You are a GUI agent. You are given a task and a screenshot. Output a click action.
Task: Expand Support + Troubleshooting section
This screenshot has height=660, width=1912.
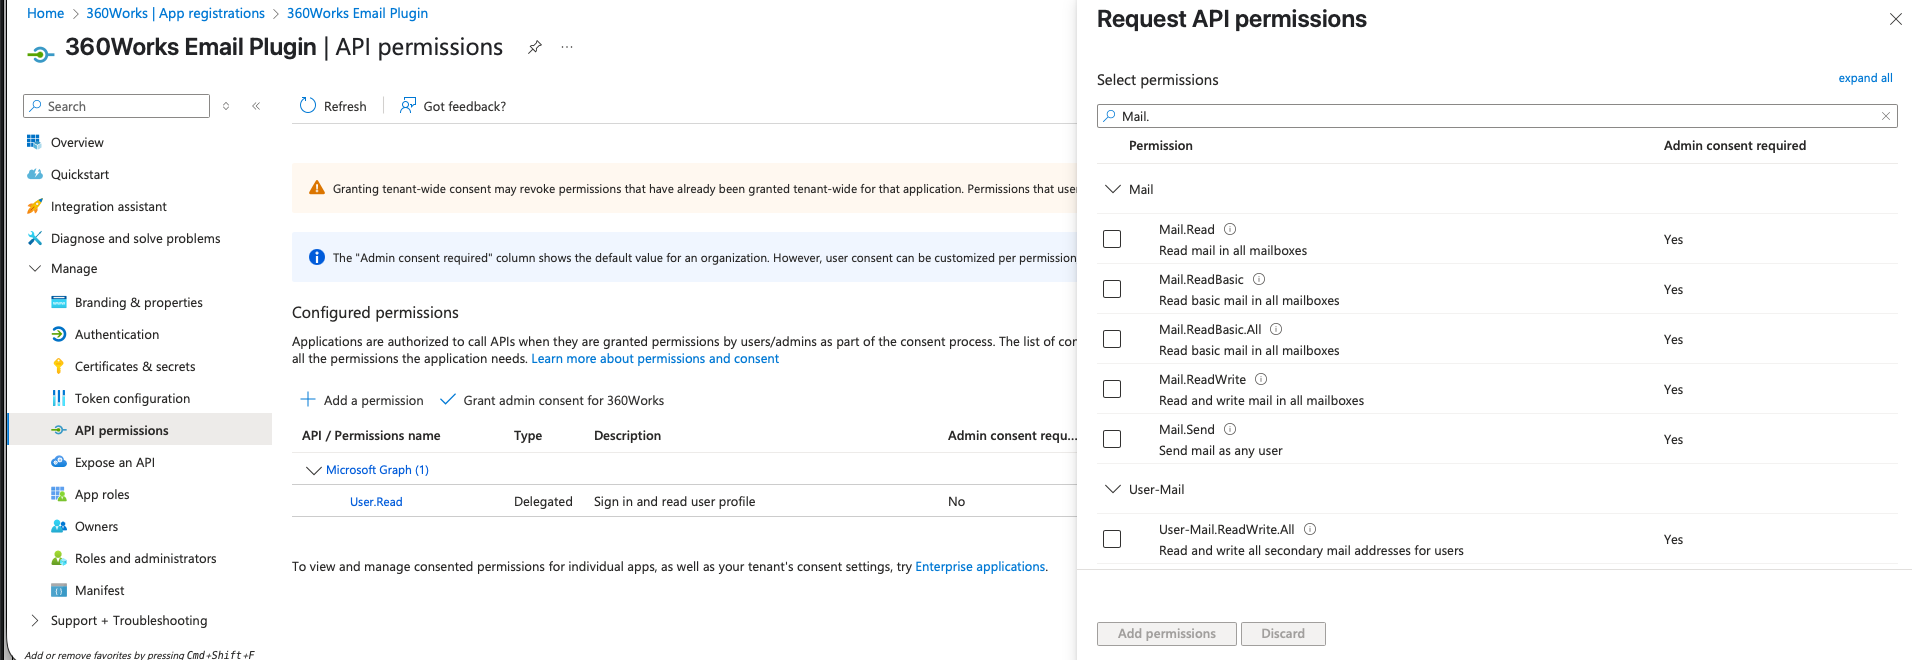(x=35, y=620)
